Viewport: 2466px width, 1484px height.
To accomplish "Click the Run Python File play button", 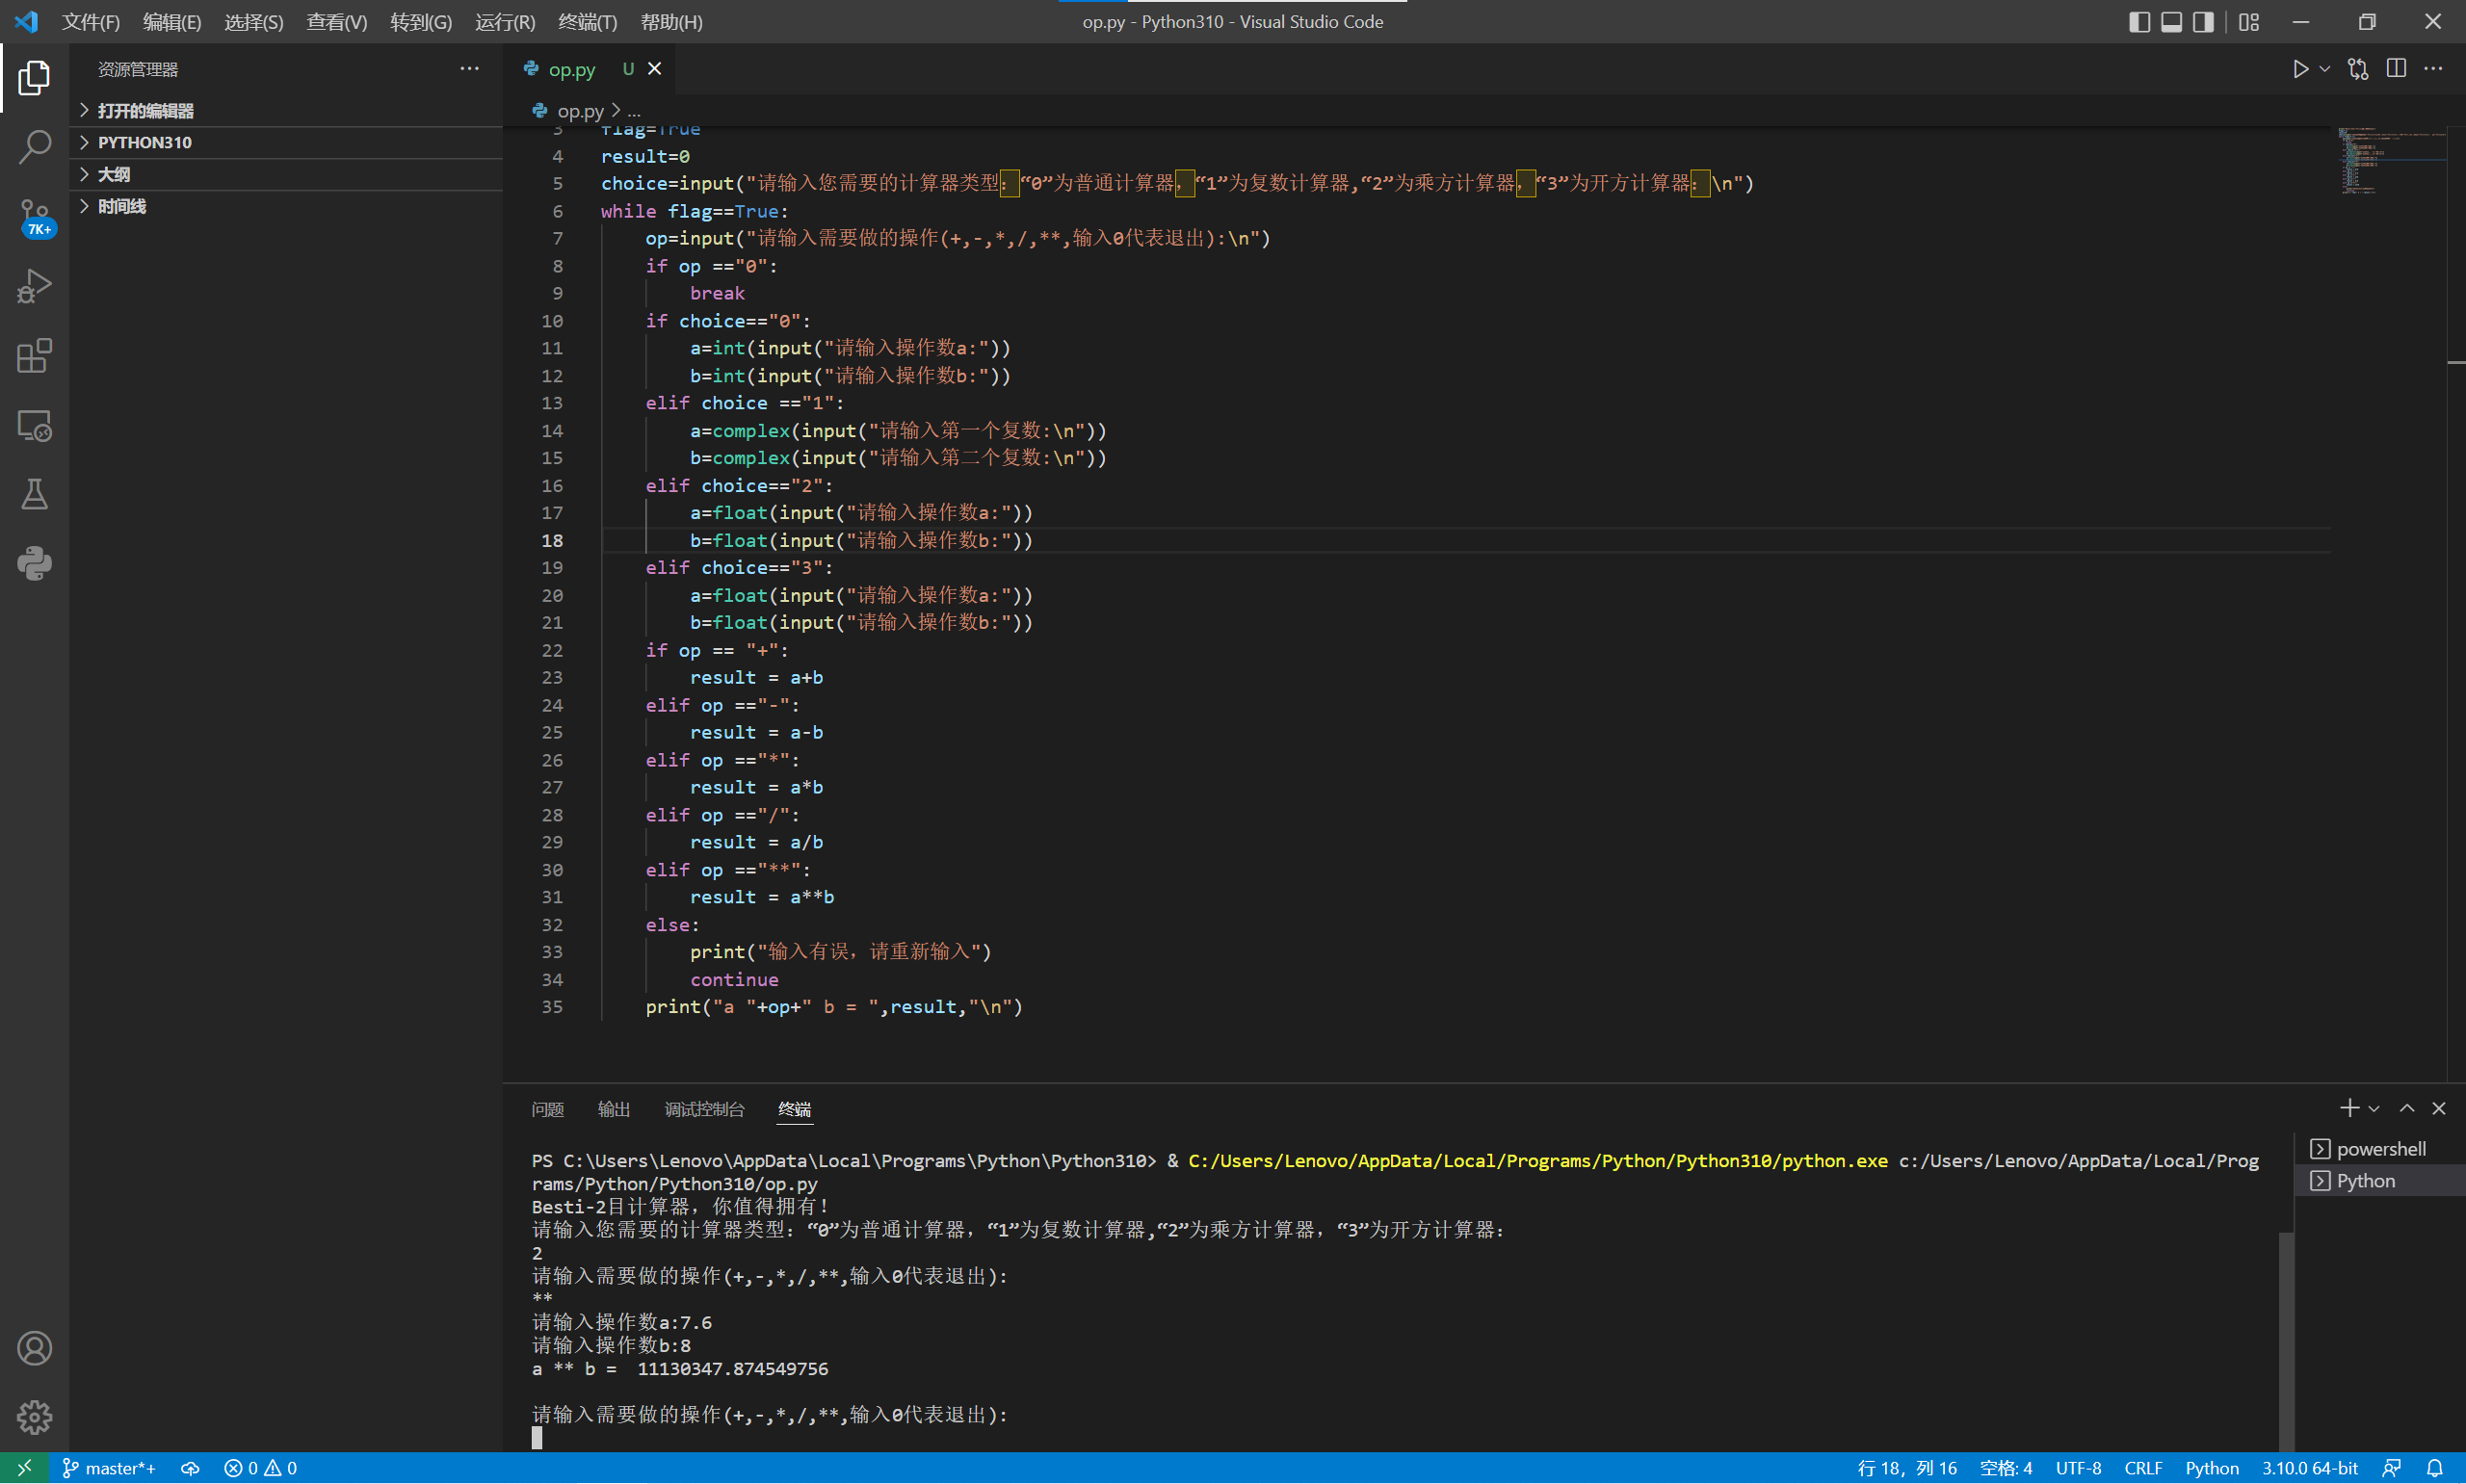I will pos(2300,69).
